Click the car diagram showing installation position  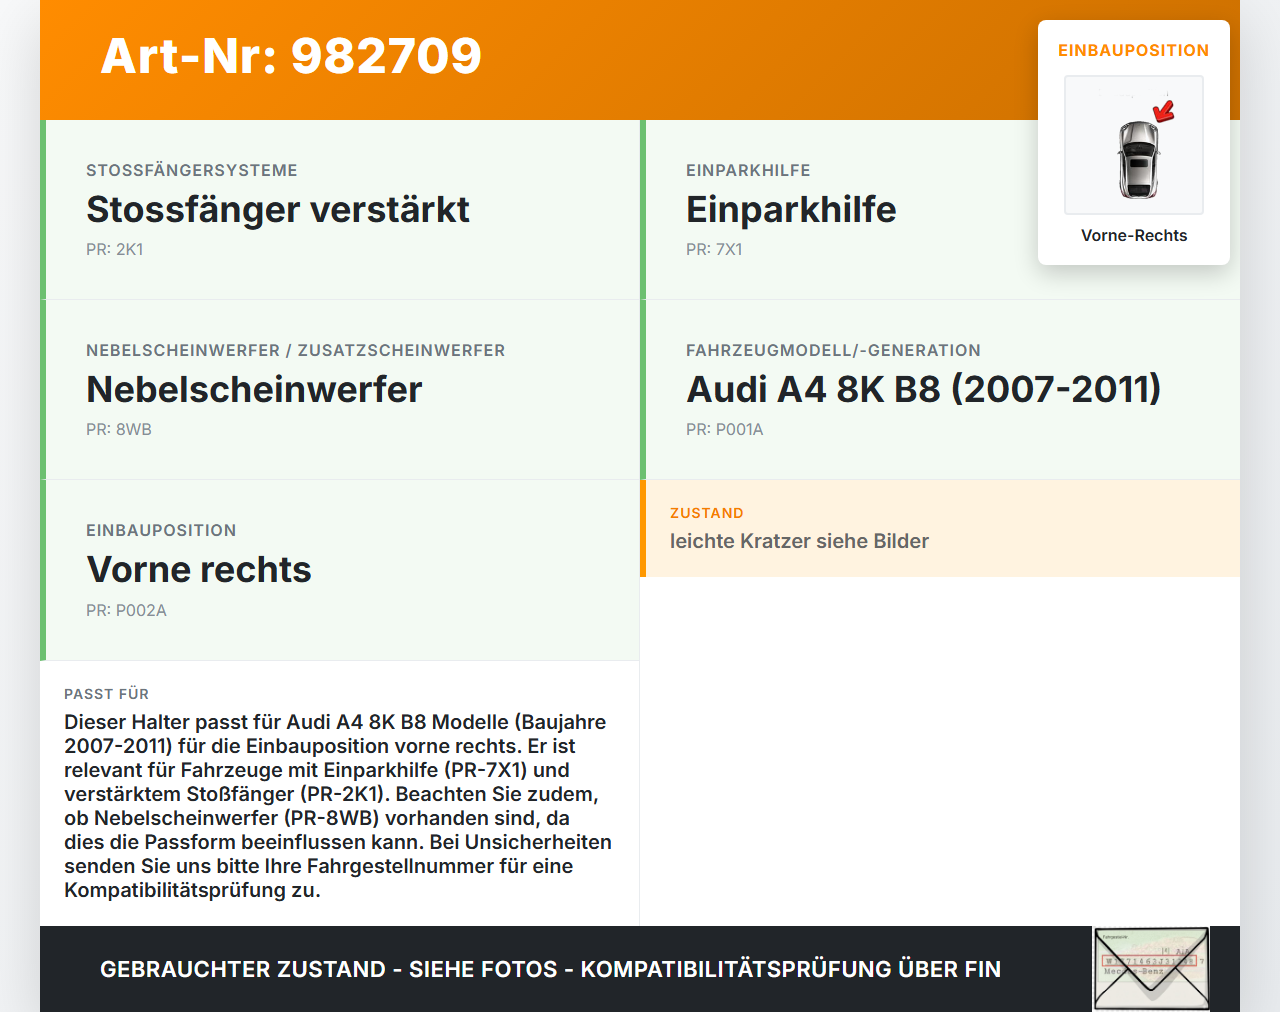[1133, 145]
